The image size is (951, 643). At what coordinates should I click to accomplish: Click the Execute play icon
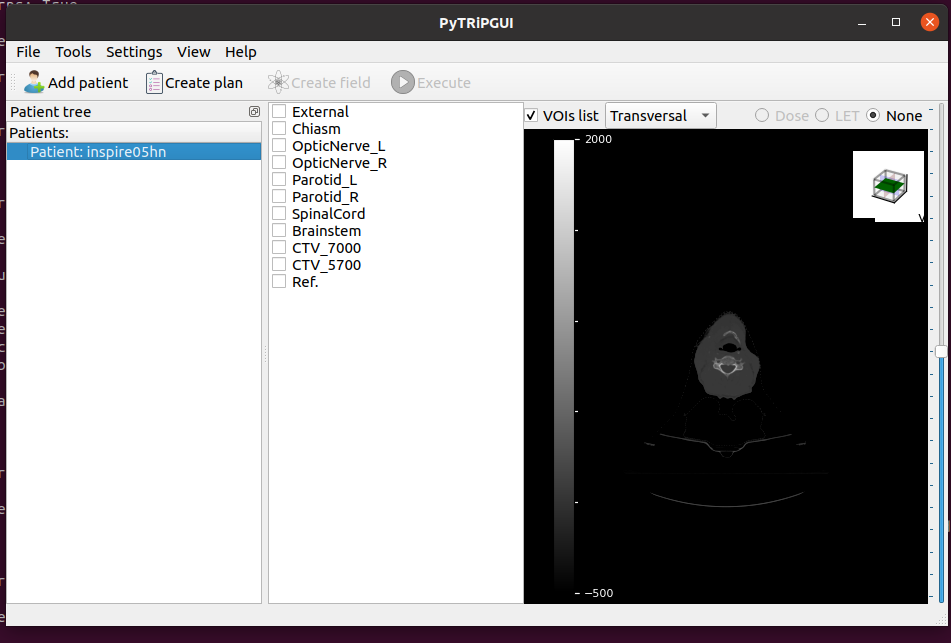coord(401,82)
